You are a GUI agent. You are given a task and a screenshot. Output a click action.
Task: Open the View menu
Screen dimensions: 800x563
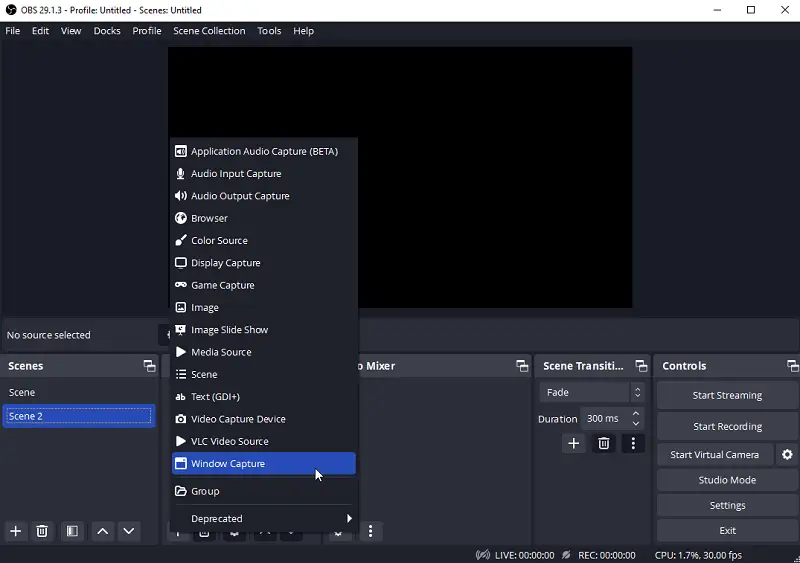pos(71,31)
